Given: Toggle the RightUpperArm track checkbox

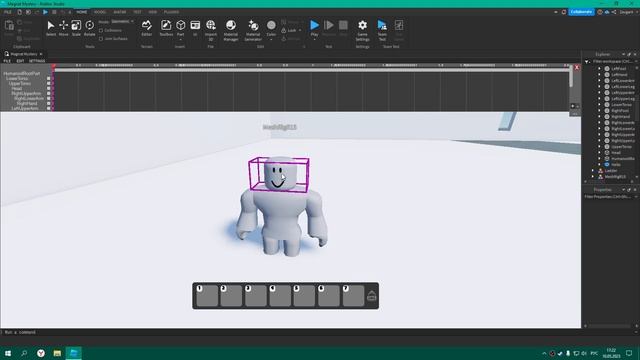Looking at the screenshot, I should 49,93.
